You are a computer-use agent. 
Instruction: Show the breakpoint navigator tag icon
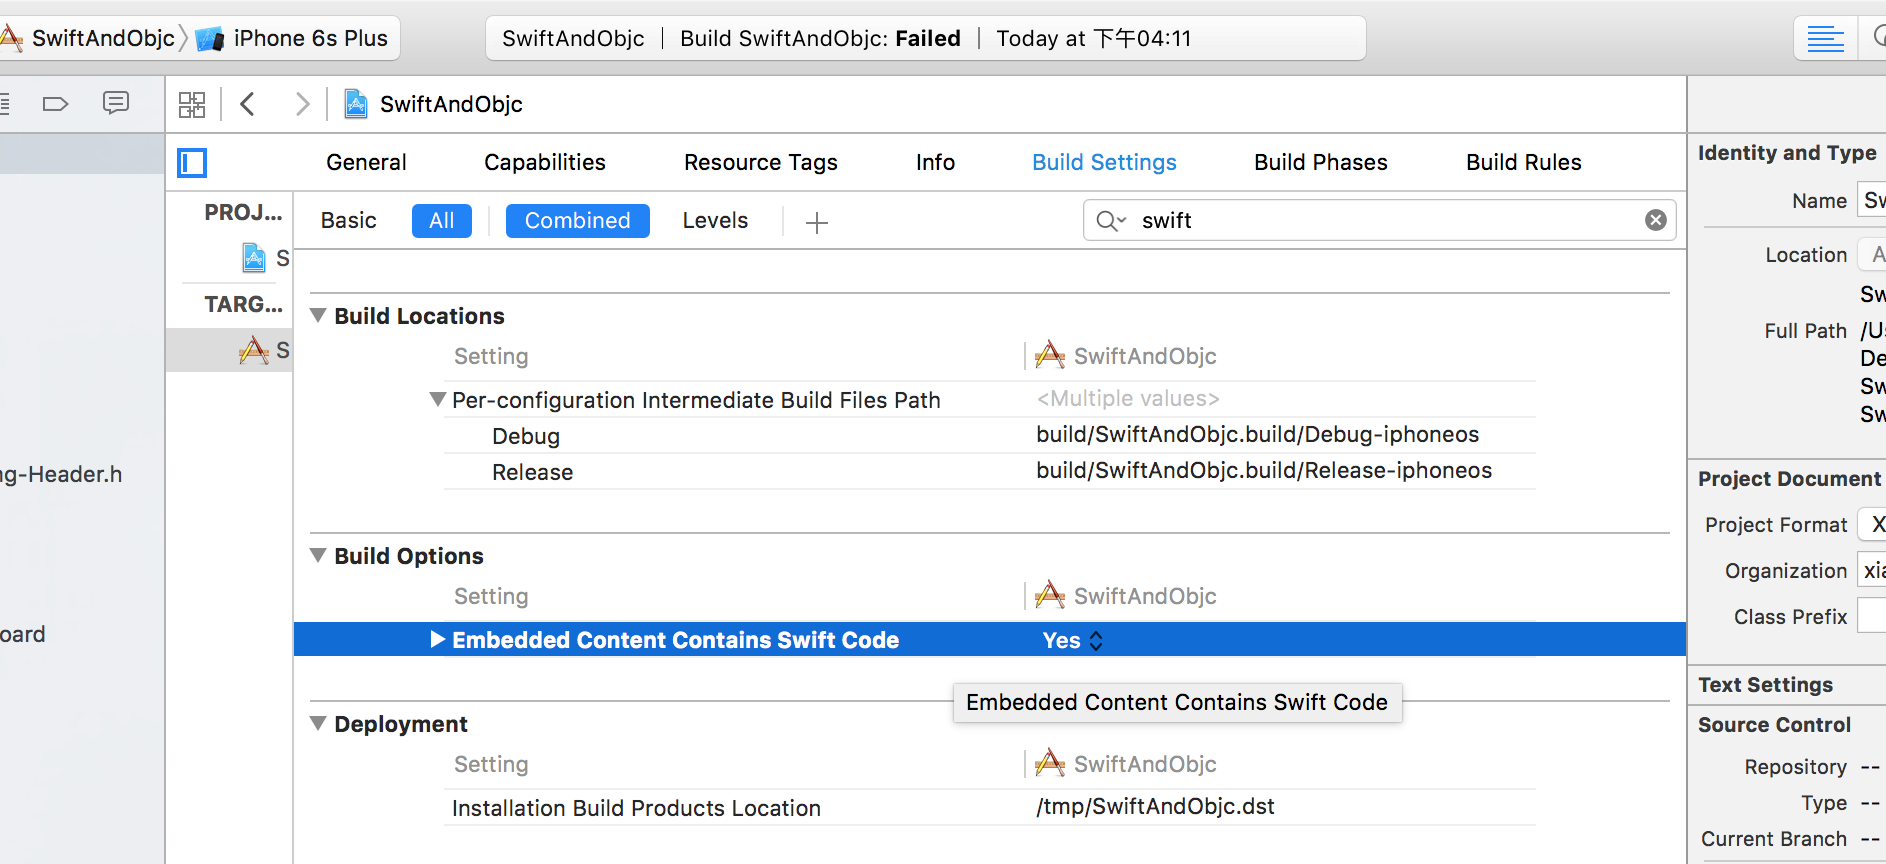pos(55,104)
